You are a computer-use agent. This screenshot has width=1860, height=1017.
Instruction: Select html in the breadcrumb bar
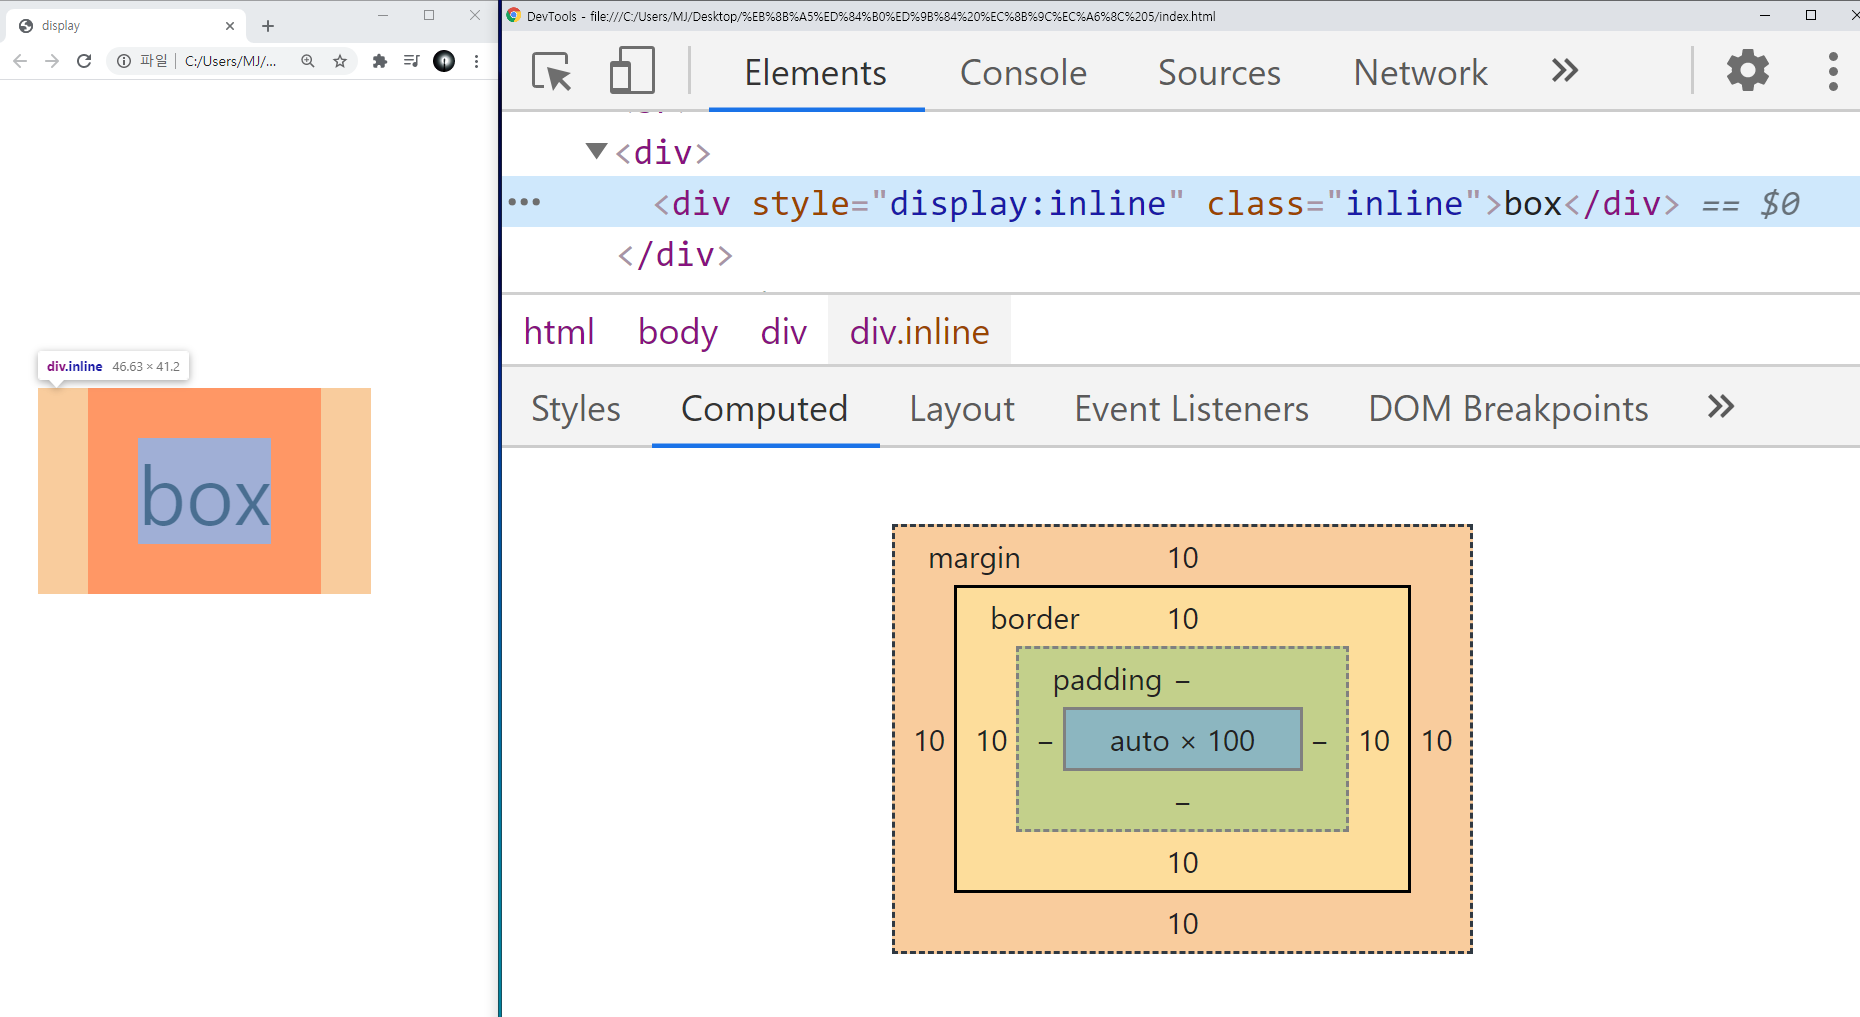[559, 331]
